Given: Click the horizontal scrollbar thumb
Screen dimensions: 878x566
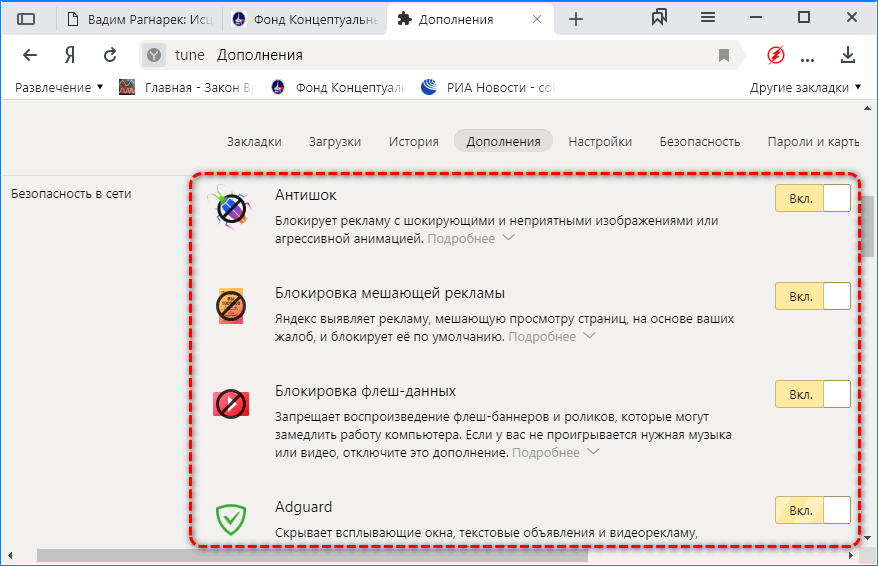Looking at the screenshot, I should pyautogui.click(x=312, y=555).
